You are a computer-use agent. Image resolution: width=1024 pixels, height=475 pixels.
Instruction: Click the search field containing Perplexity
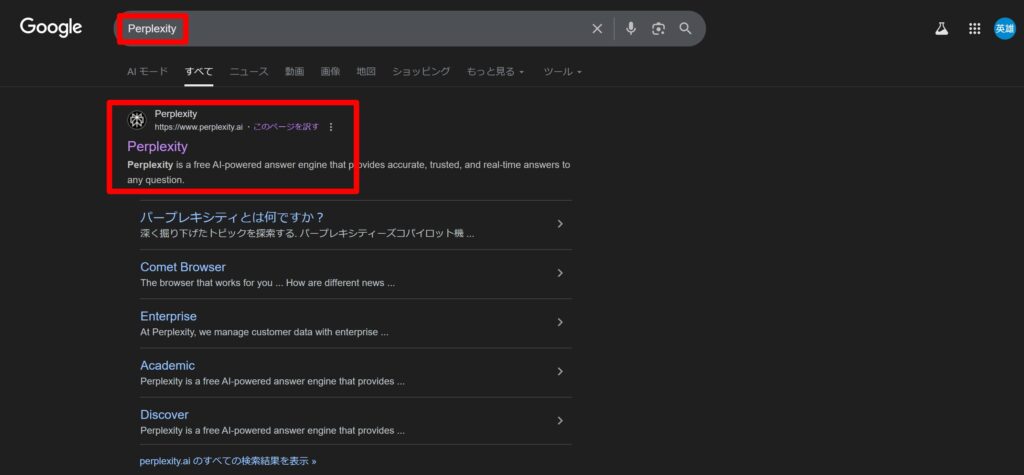[409, 29]
